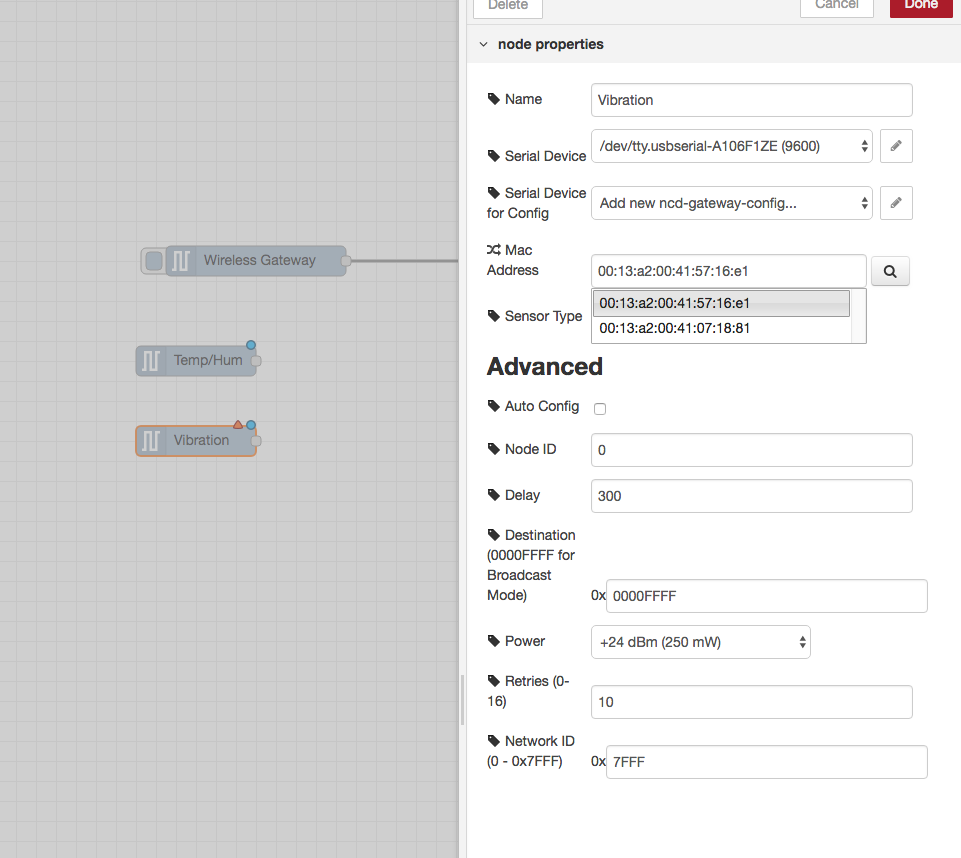The height and width of the screenshot is (858, 961).
Task: Select the Temp/Hum node label
Action: coord(208,360)
